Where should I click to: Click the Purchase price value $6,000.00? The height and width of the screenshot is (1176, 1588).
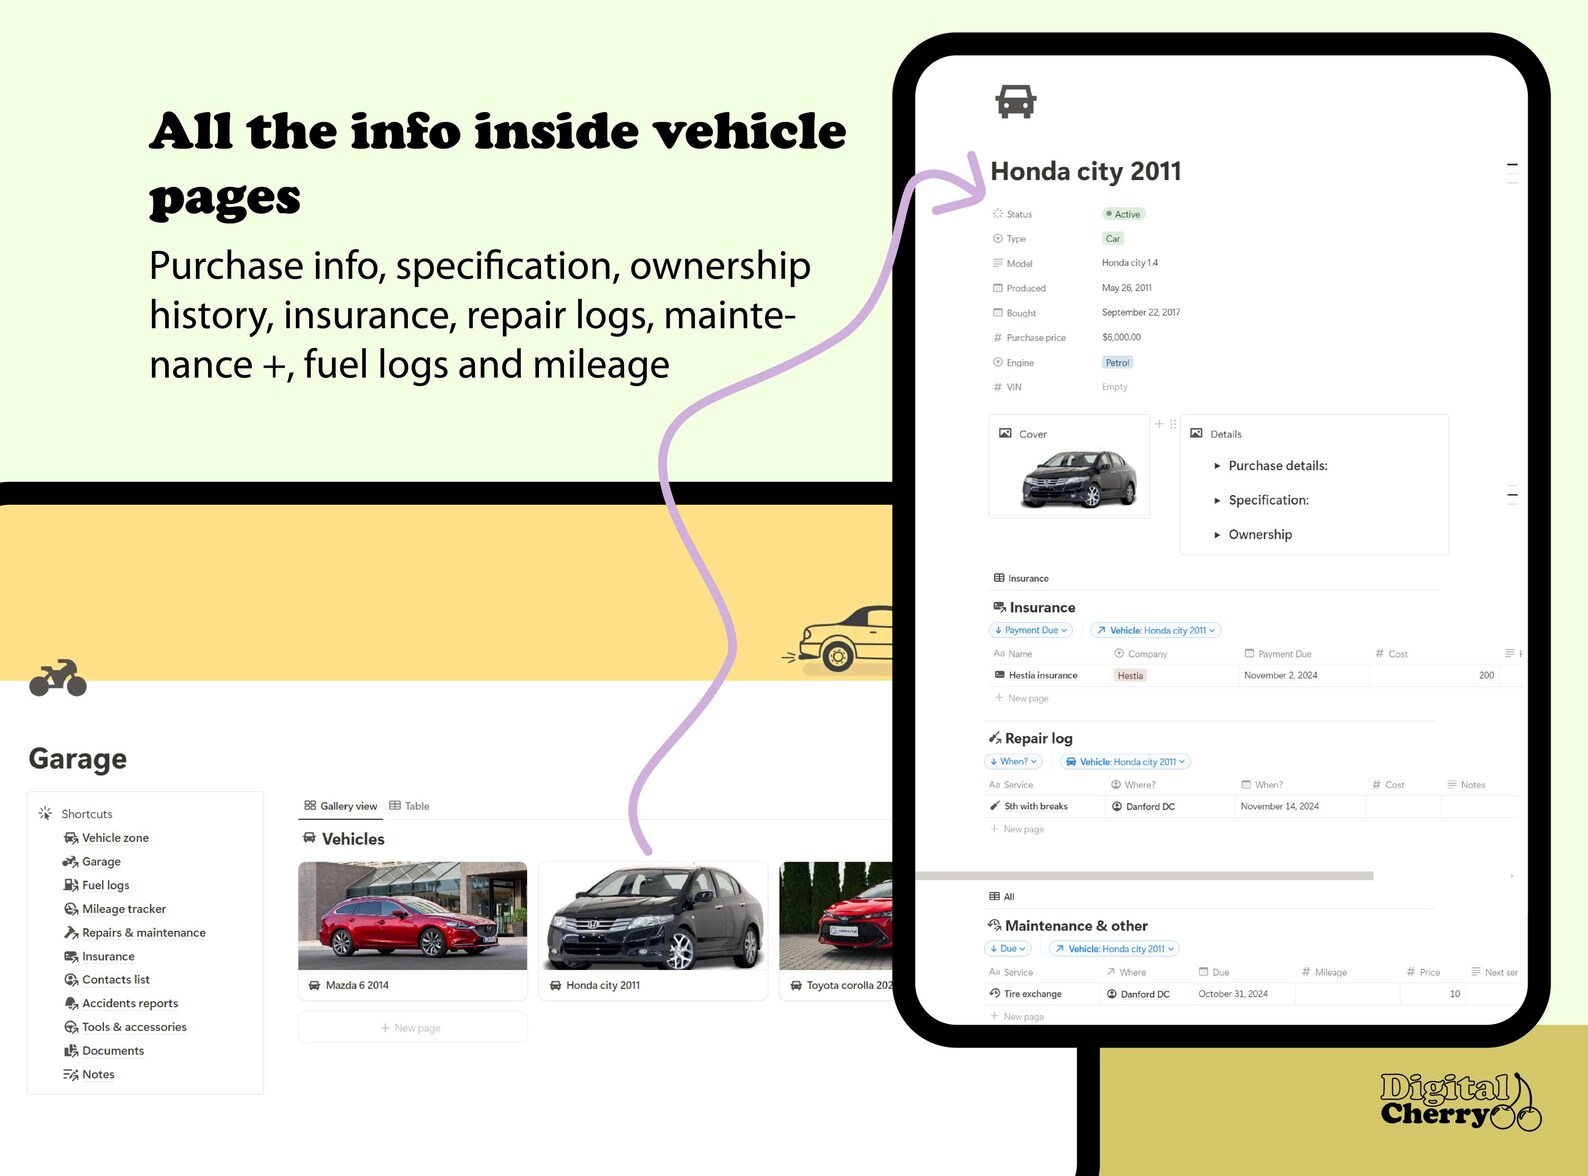(1121, 338)
